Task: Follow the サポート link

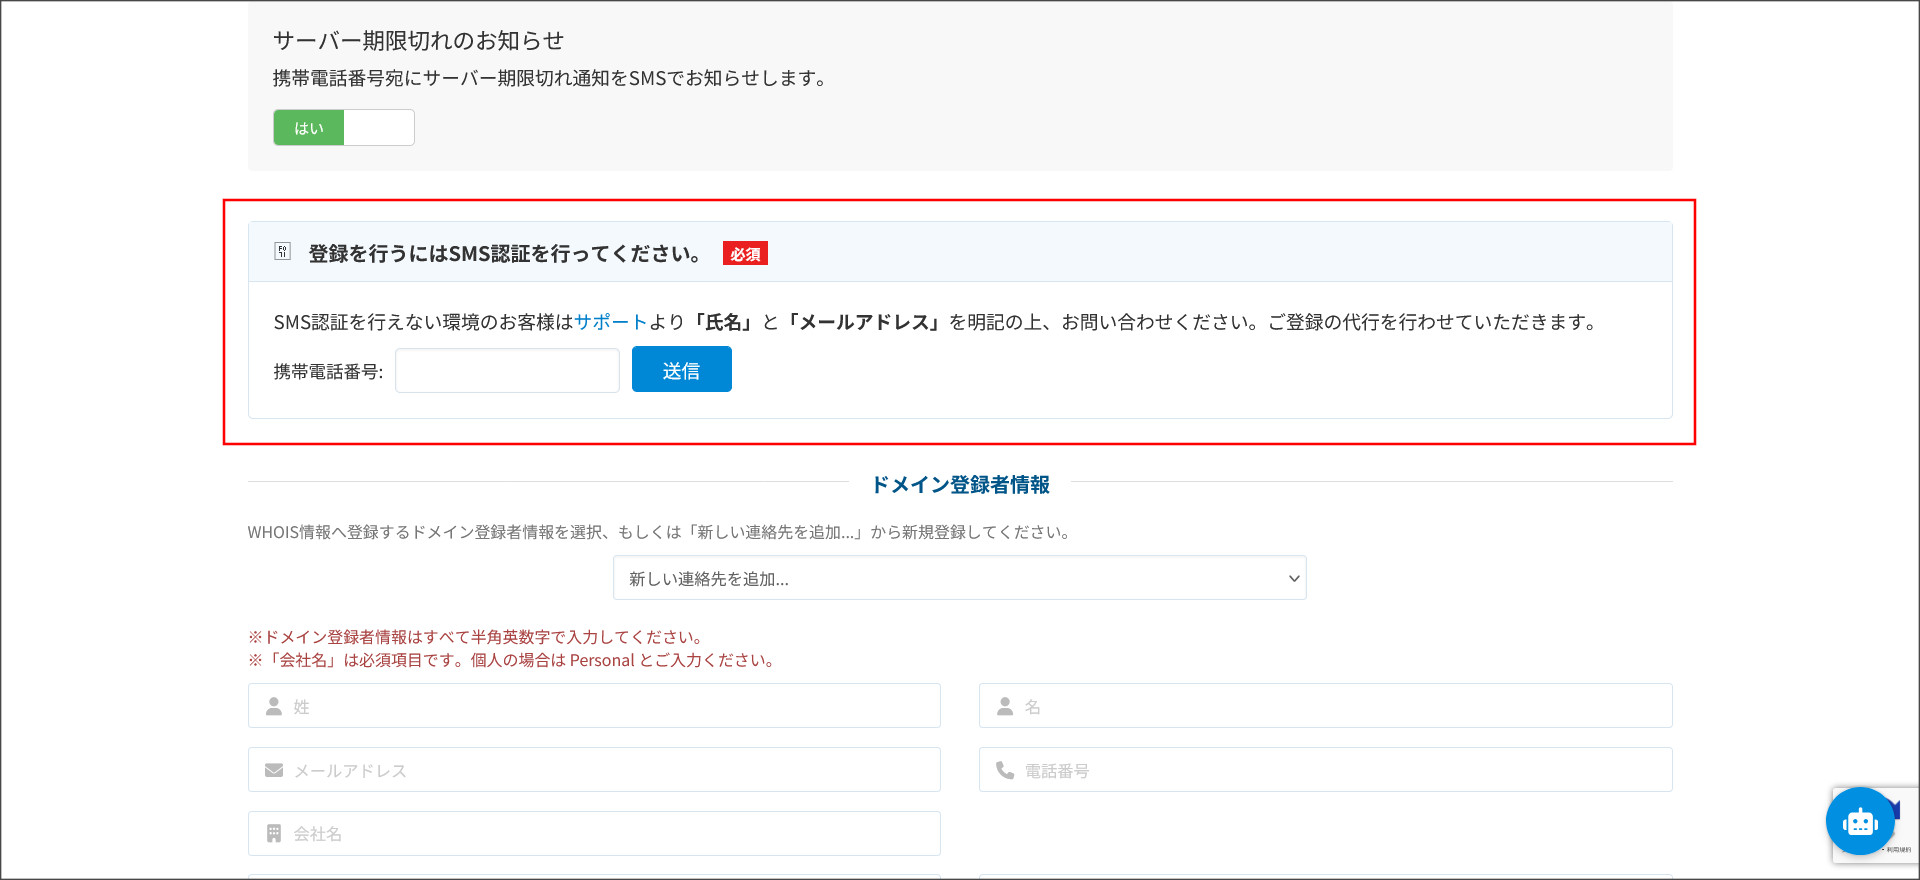Action: (610, 322)
